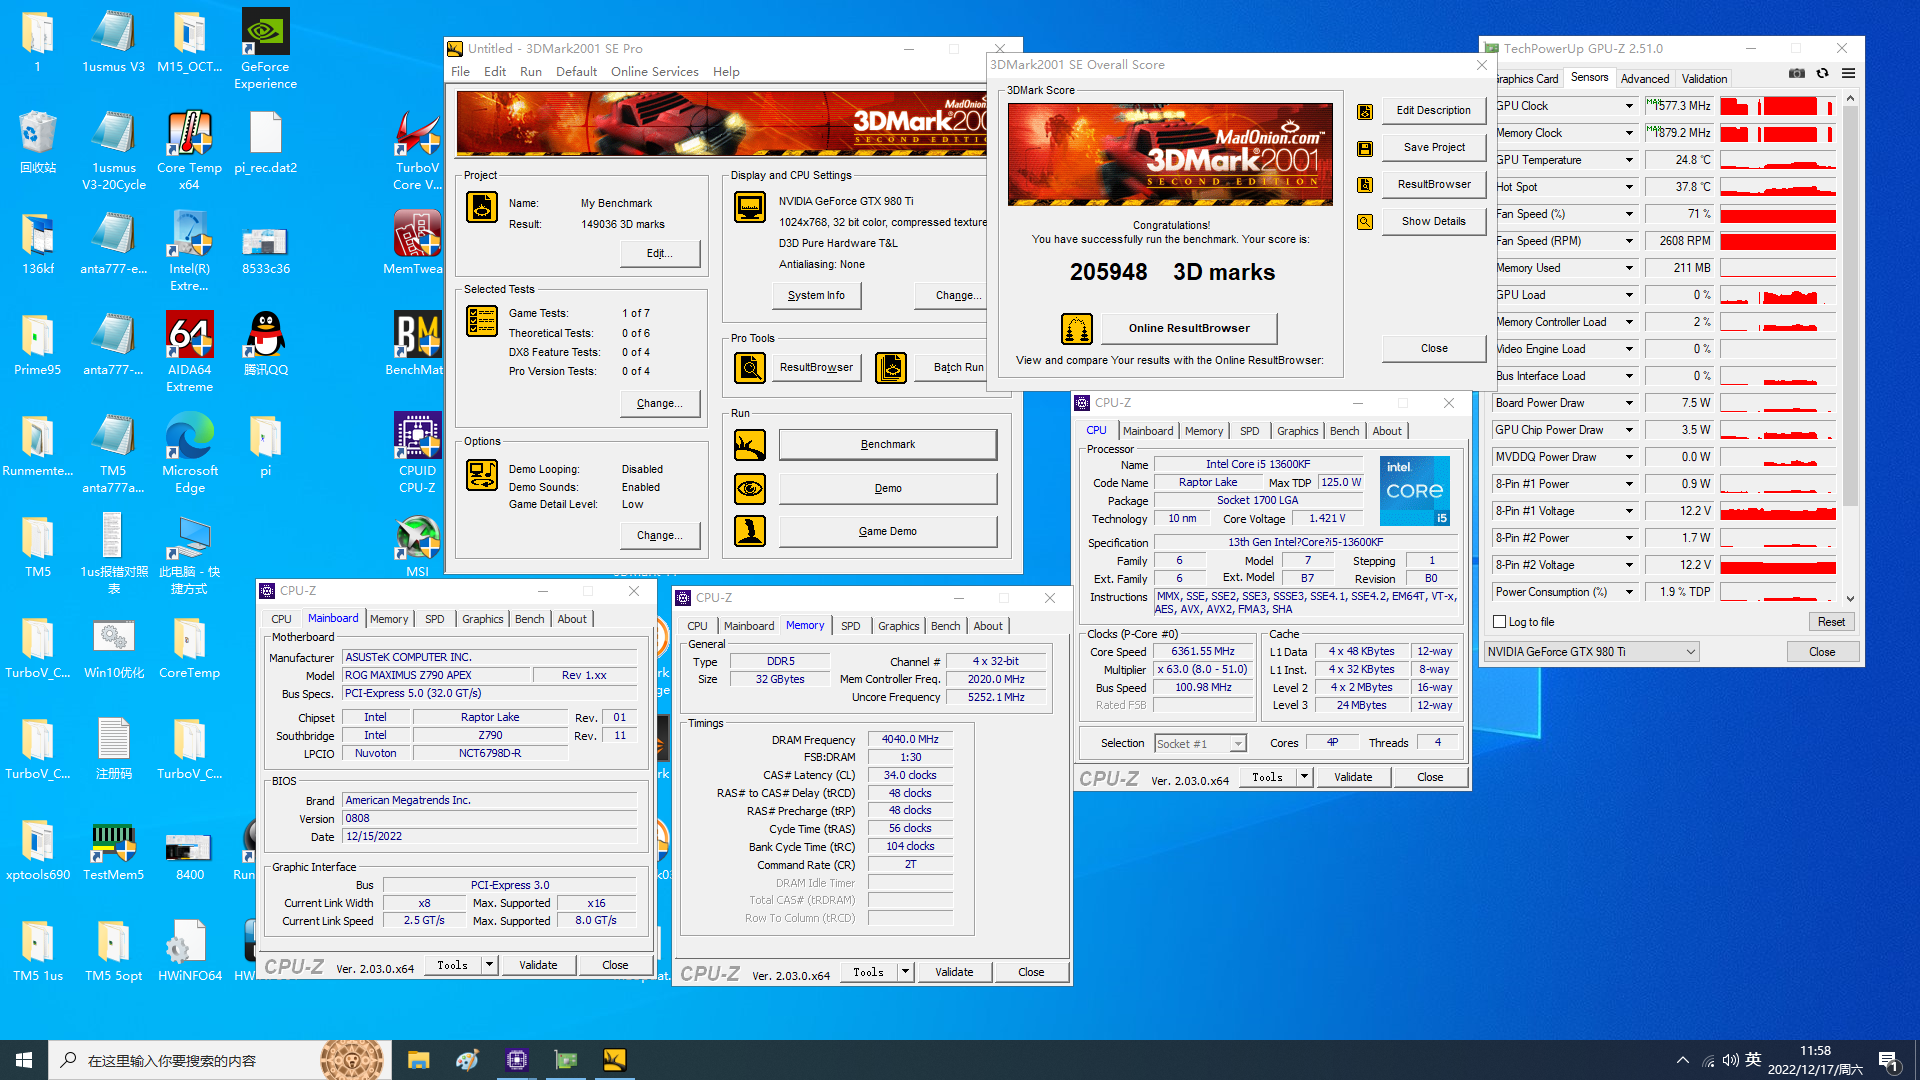Click Windows Start button
Viewport: 1920px width, 1080px height.
coord(24,1060)
